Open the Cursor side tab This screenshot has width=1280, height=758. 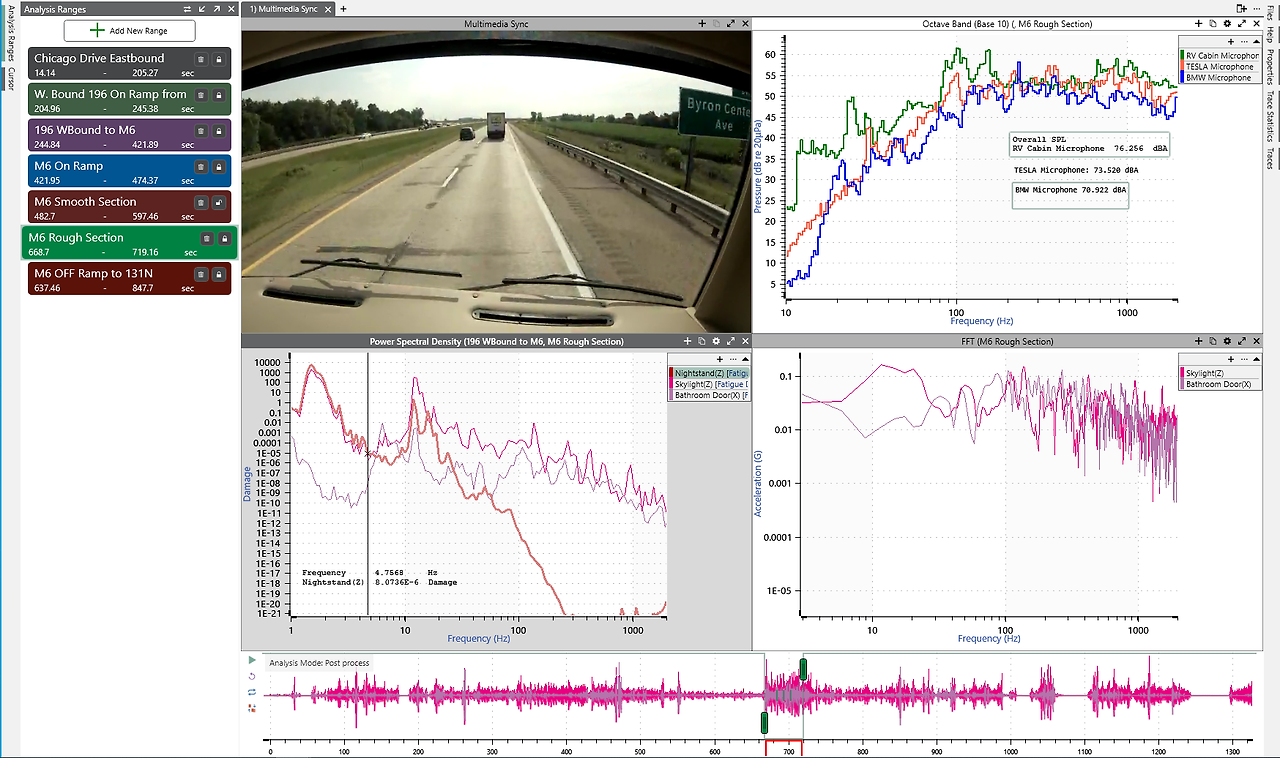point(10,78)
